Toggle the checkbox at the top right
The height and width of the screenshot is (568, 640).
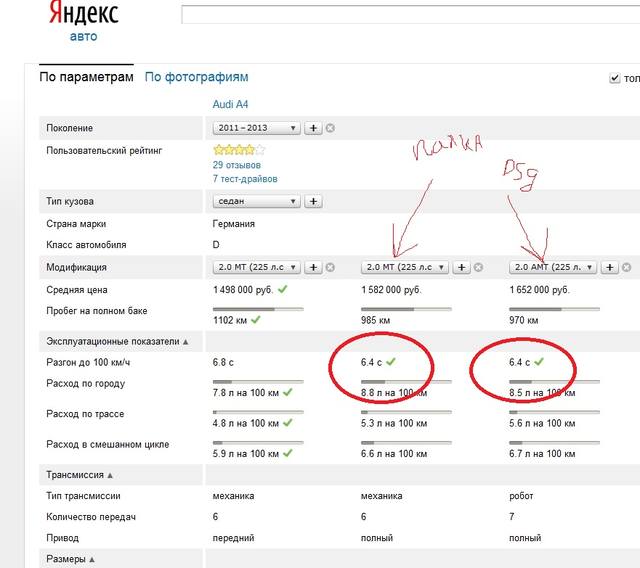[x=614, y=78]
